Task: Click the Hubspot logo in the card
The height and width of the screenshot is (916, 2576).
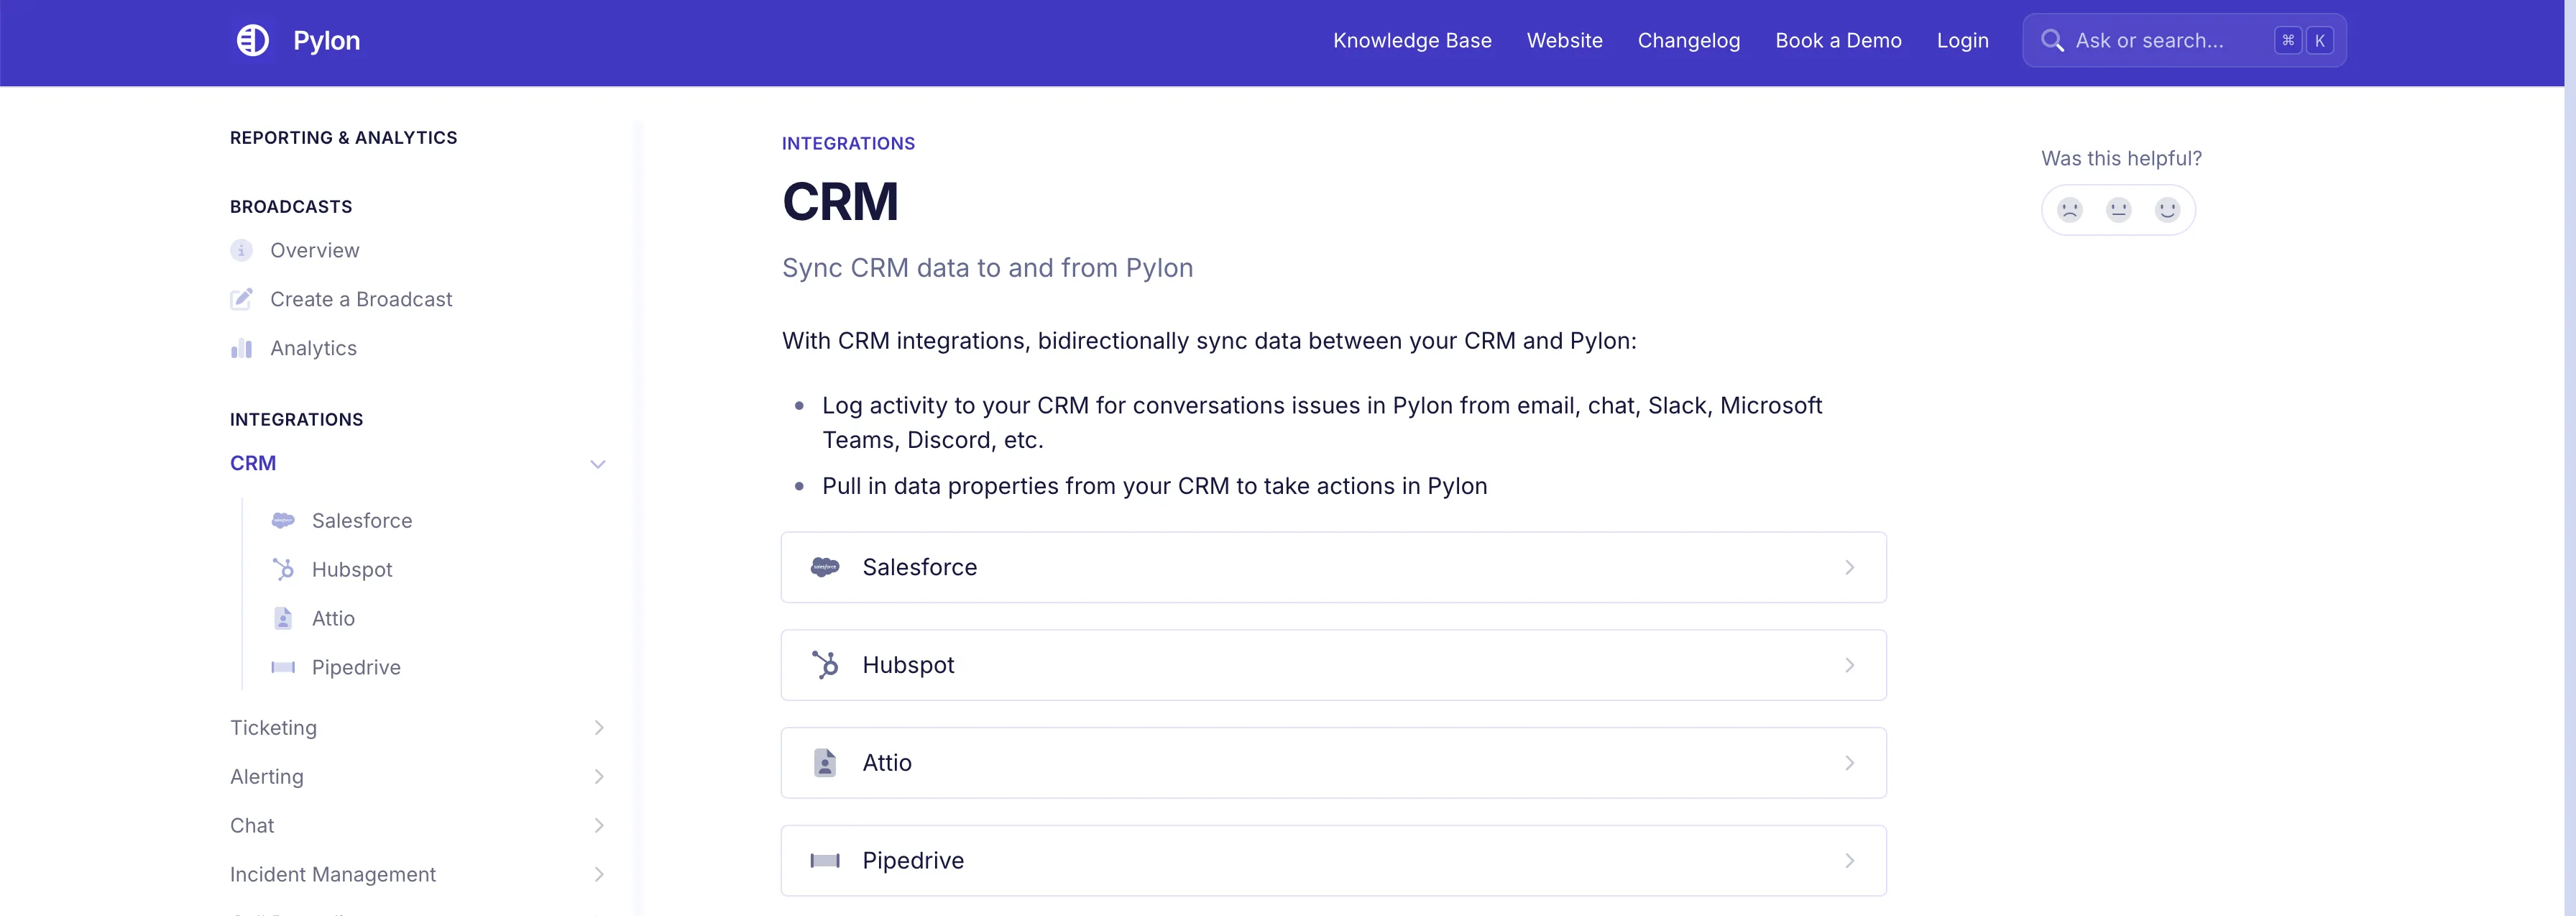Action: [825, 665]
